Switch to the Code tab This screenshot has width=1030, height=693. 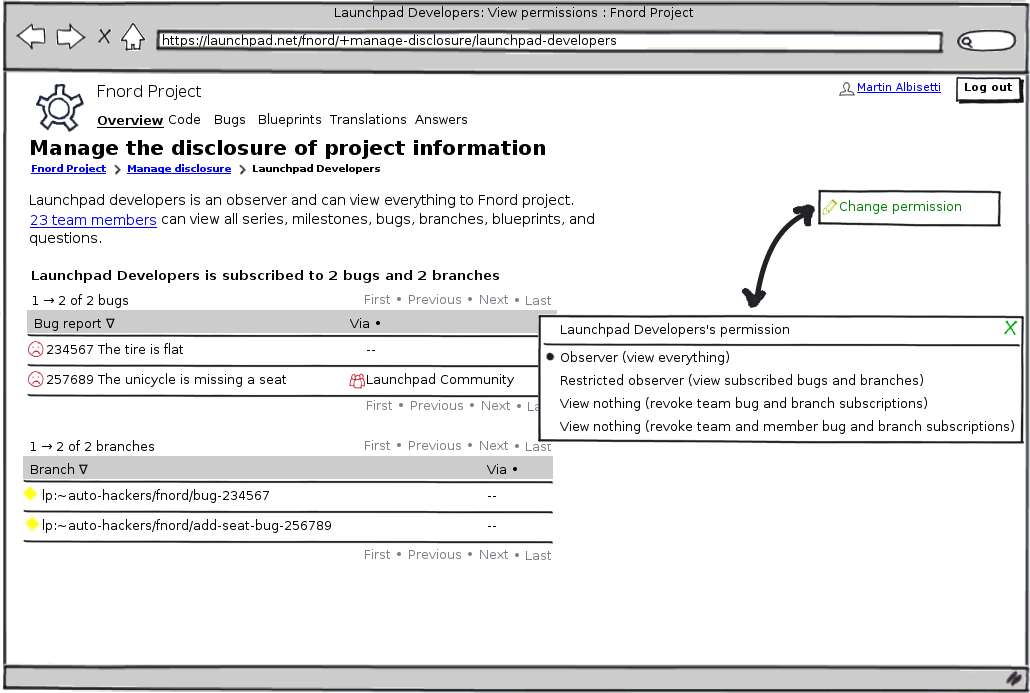(184, 120)
